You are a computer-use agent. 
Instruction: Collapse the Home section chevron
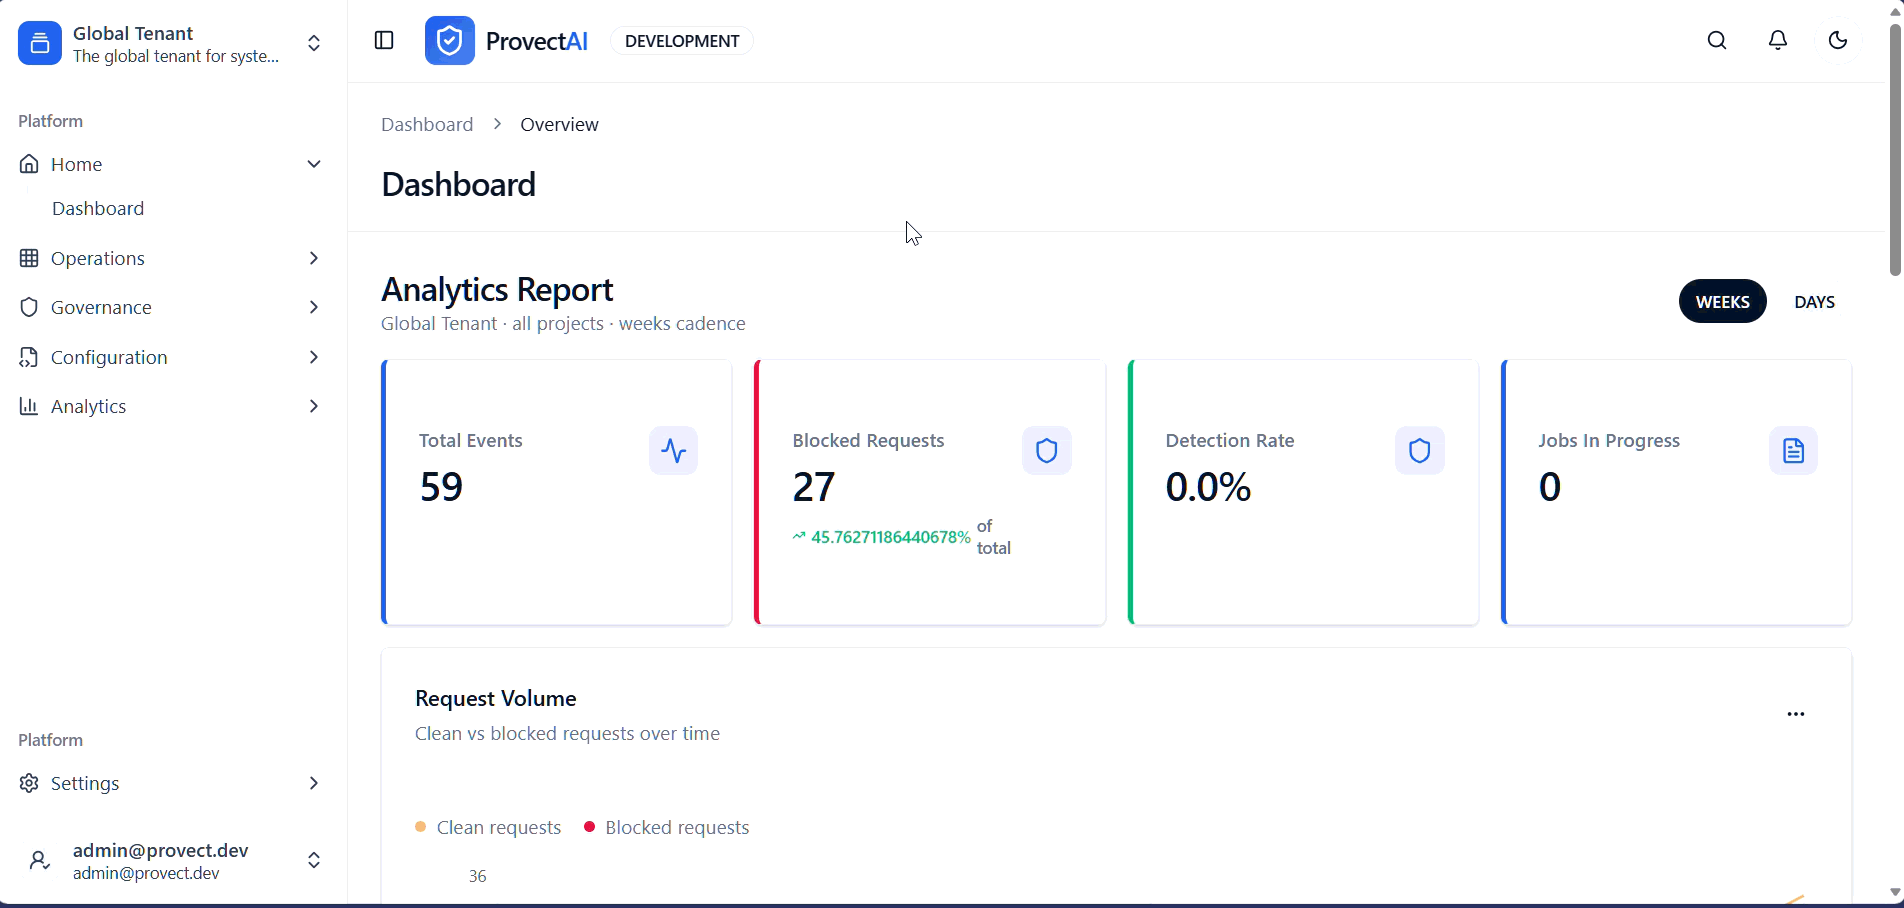[x=314, y=163]
